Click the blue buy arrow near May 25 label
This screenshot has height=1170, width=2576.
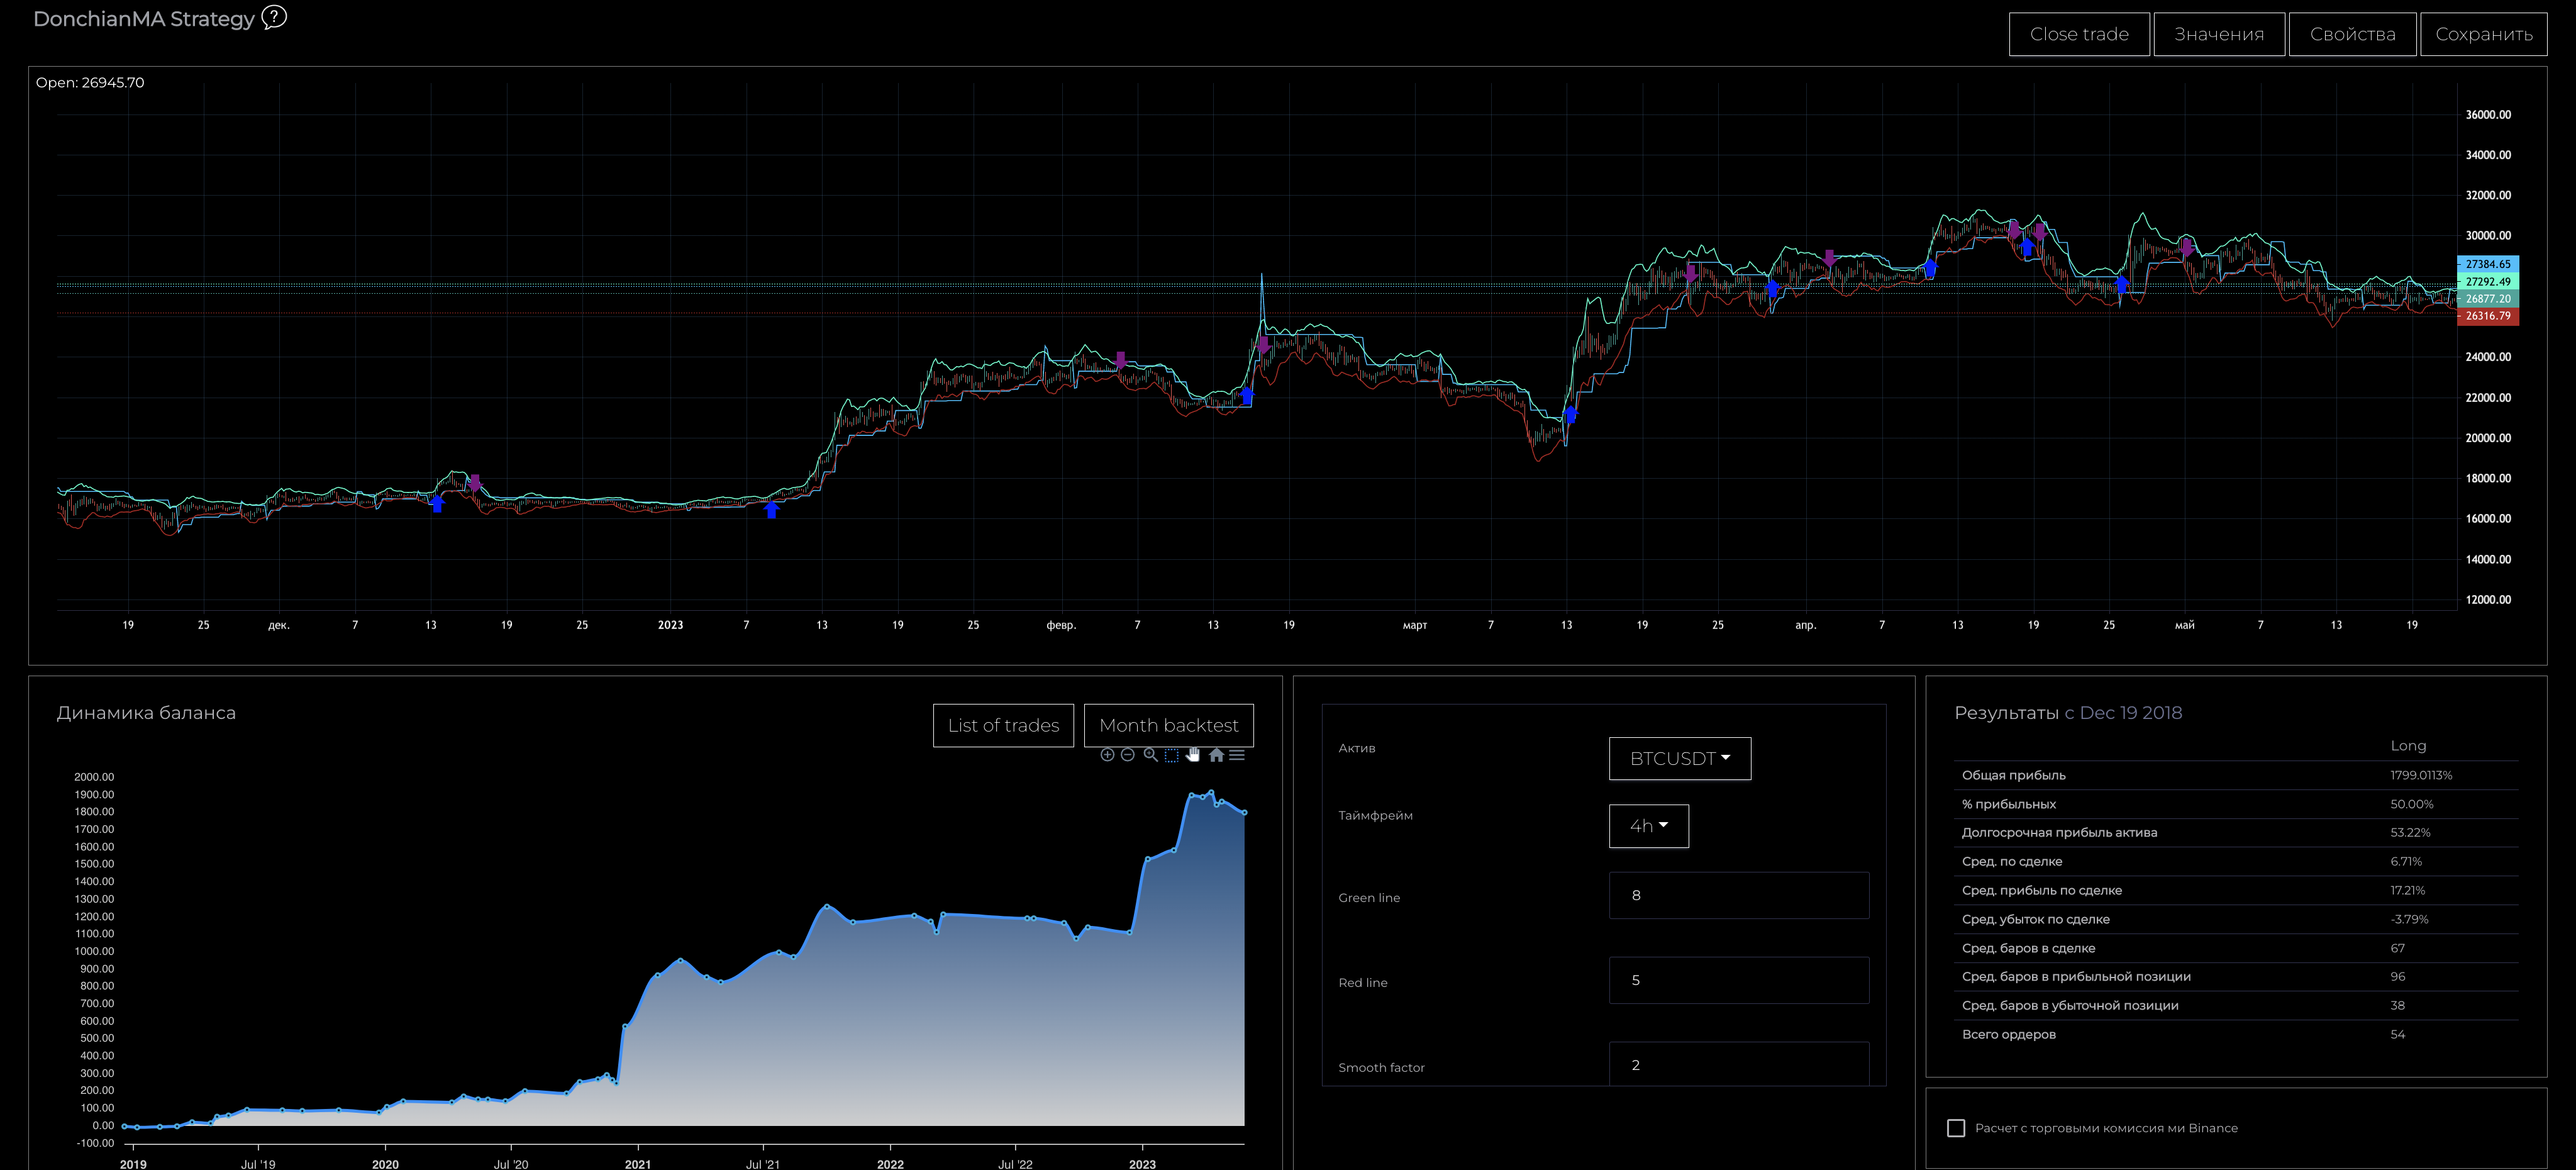[x=2121, y=285]
